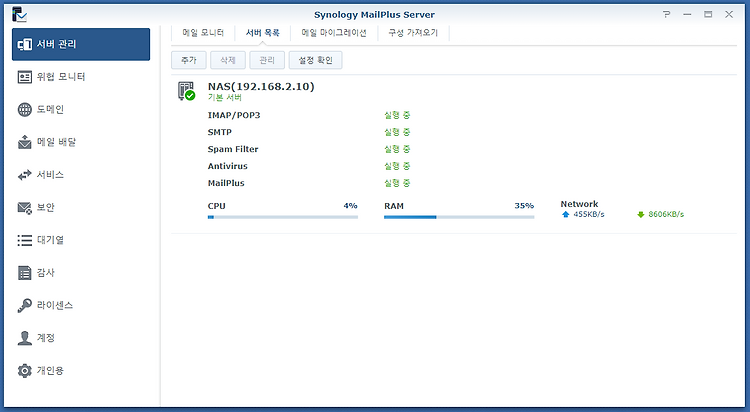This screenshot has height=412, width=750.
Task: Go to the 구성 가져오기 tab
Action: (413, 33)
